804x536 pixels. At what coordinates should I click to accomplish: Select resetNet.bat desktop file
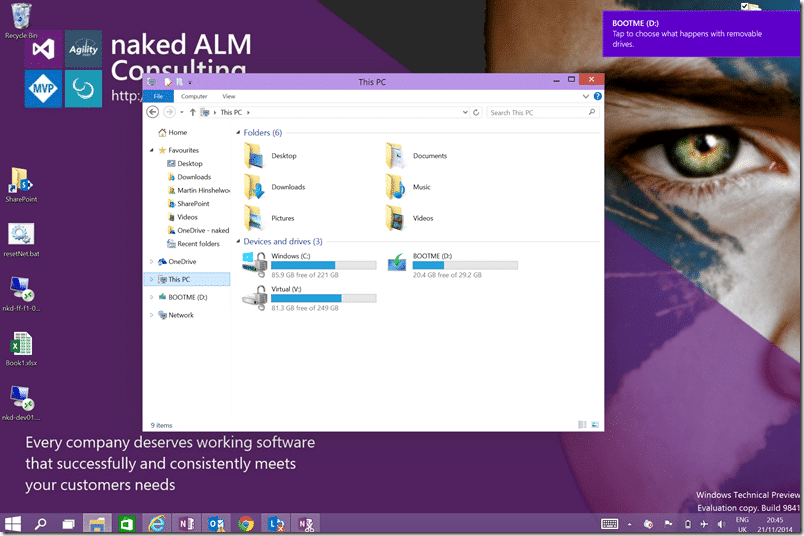(21, 240)
